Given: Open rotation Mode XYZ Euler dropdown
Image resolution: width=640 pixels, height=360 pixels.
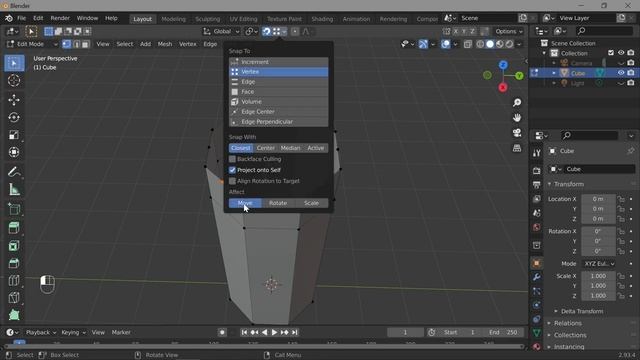Looking at the screenshot, I should coord(599,264).
